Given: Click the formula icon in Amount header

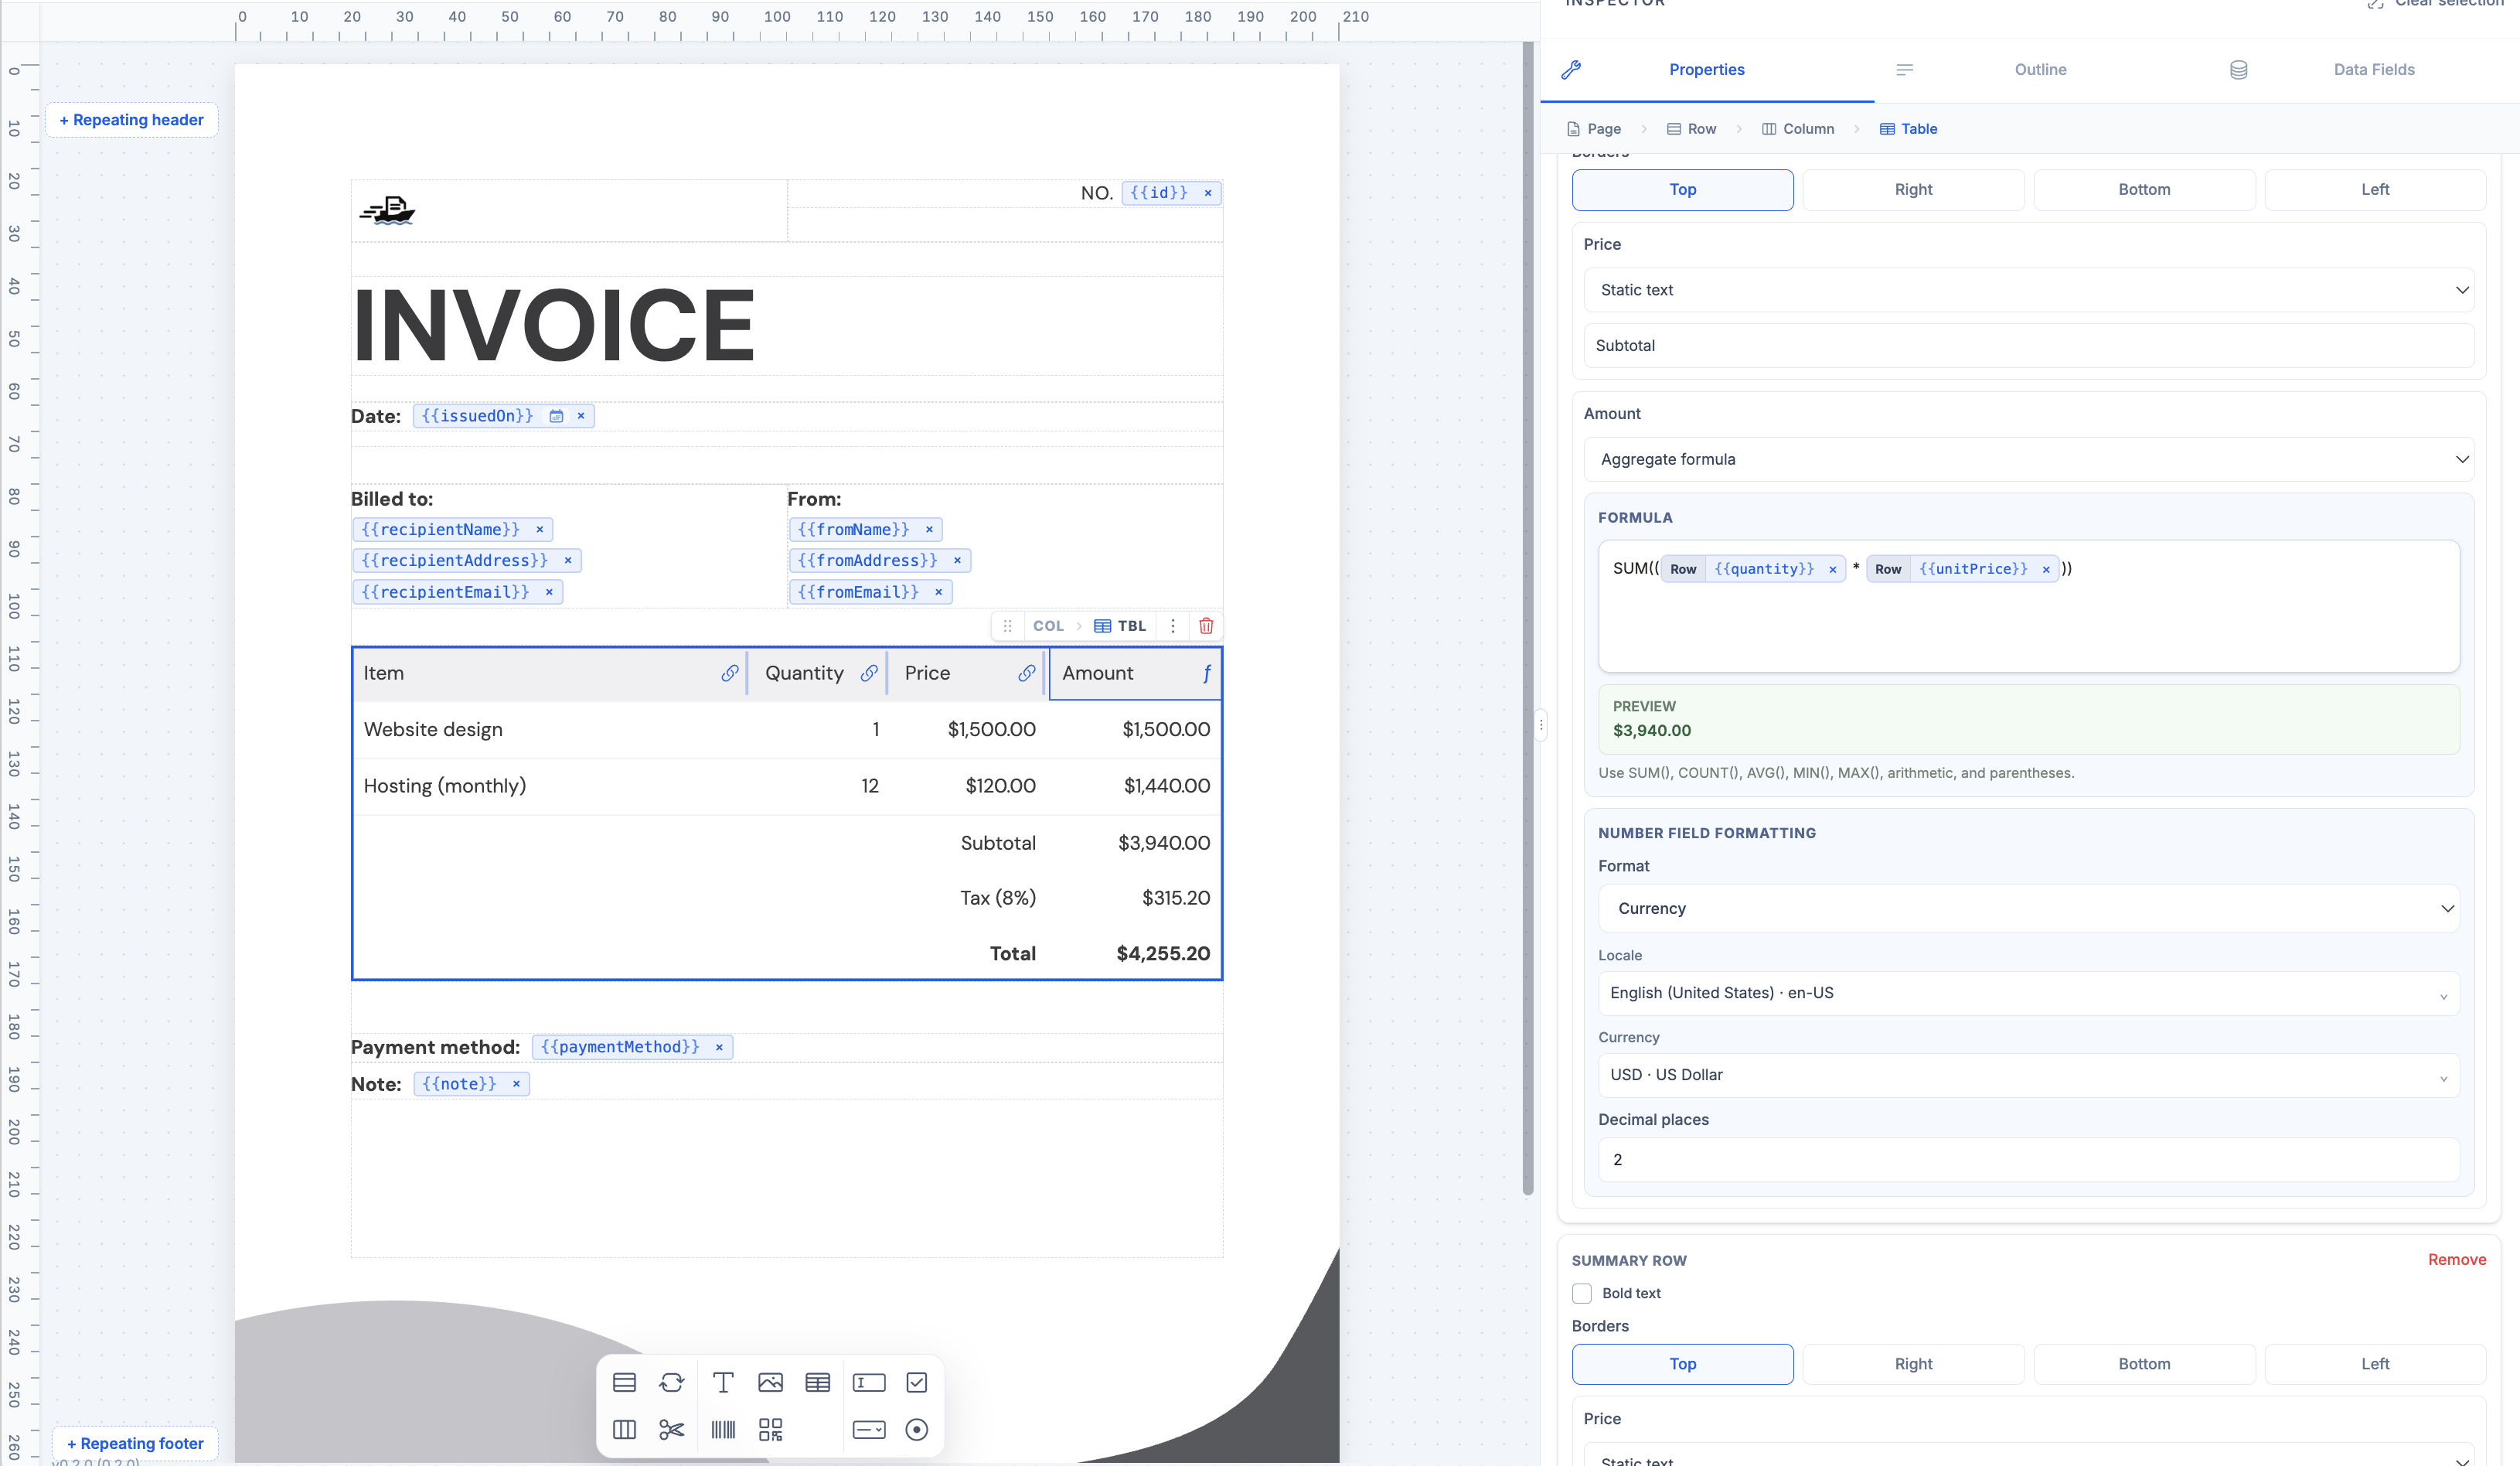Looking at the screenshot, I should (x=1207, y=673).
